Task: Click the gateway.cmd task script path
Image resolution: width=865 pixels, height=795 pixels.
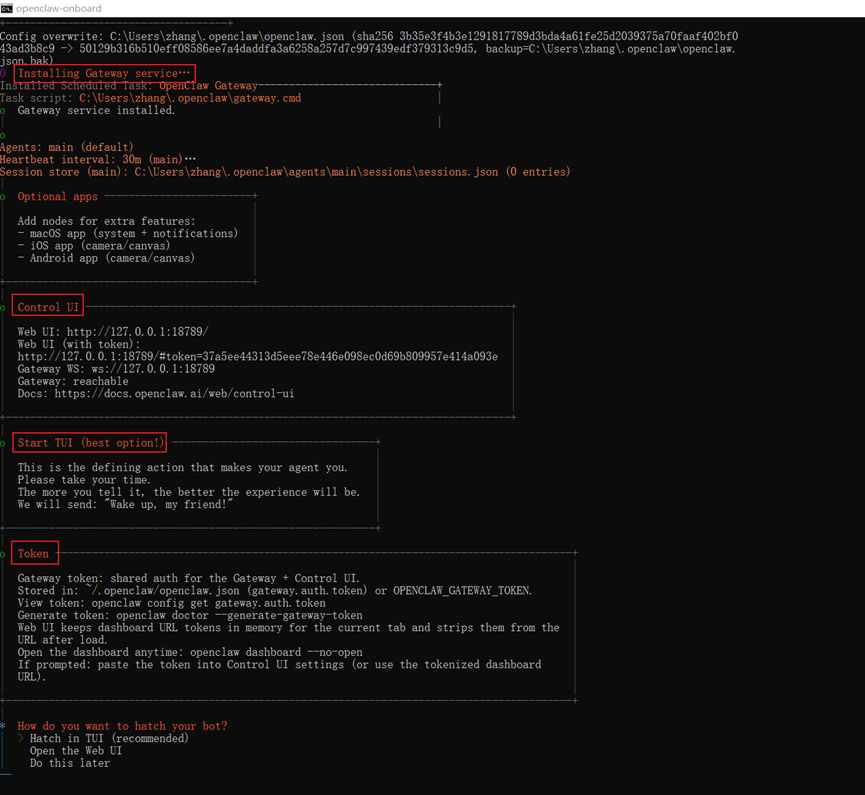Action: pyautogui.click(x=190, y=98)
